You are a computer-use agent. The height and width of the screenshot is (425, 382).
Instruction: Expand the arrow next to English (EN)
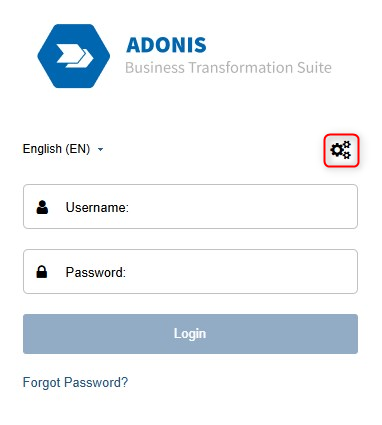(100, 150)
